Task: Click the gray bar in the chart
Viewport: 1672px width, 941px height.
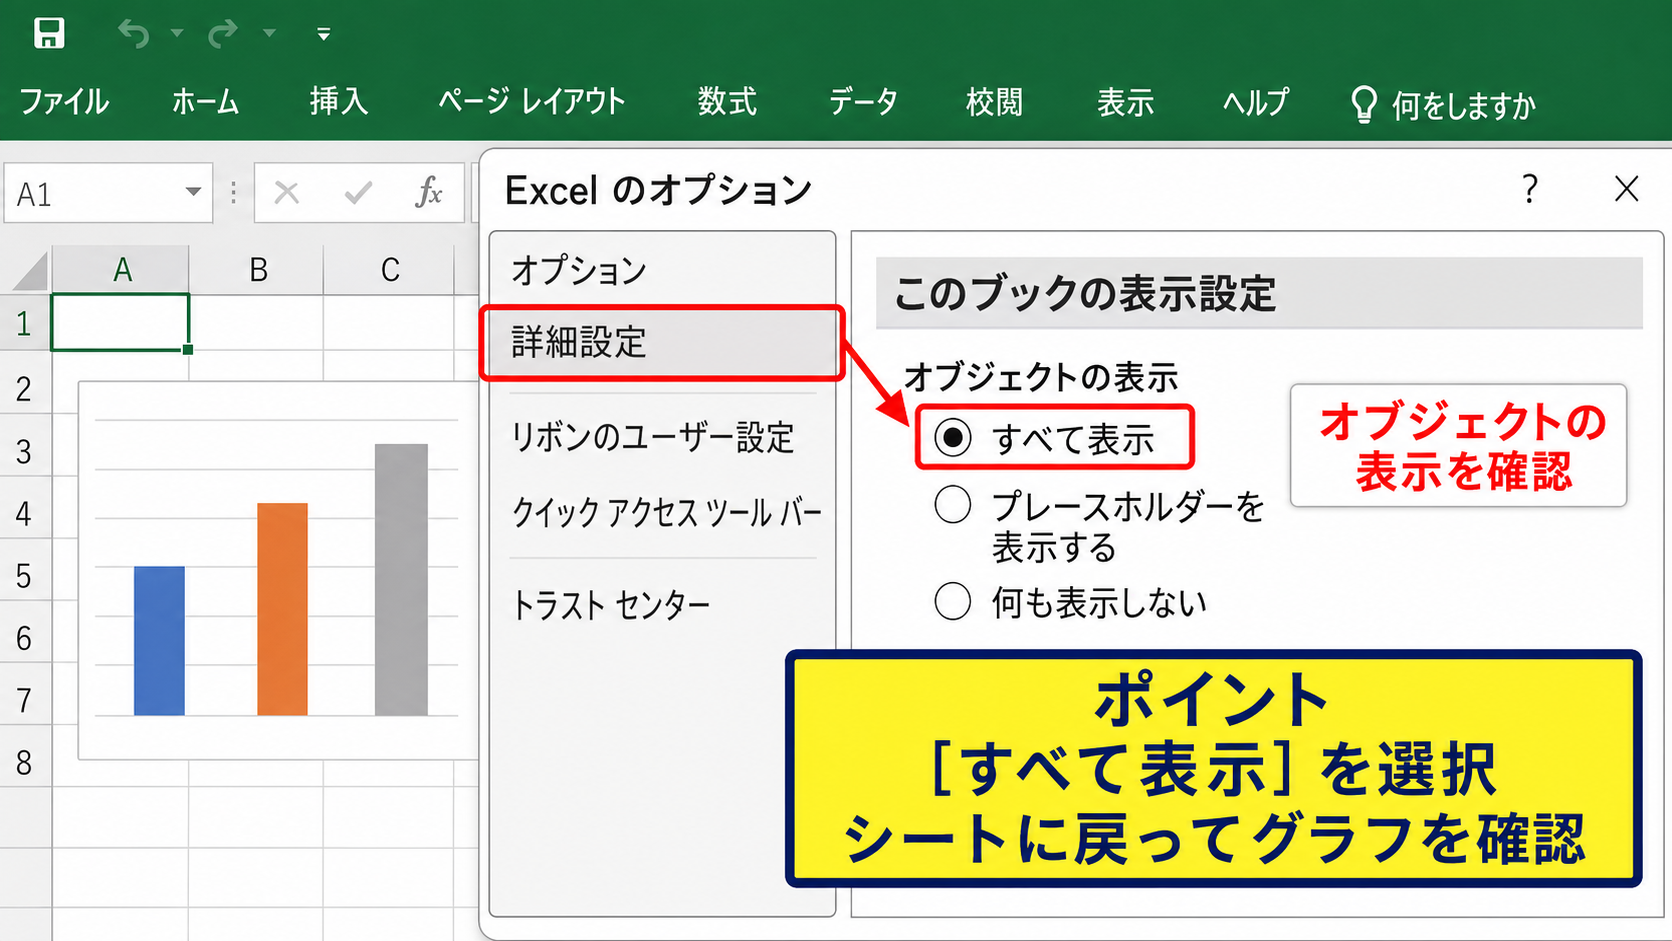Action: click(401, 580)
